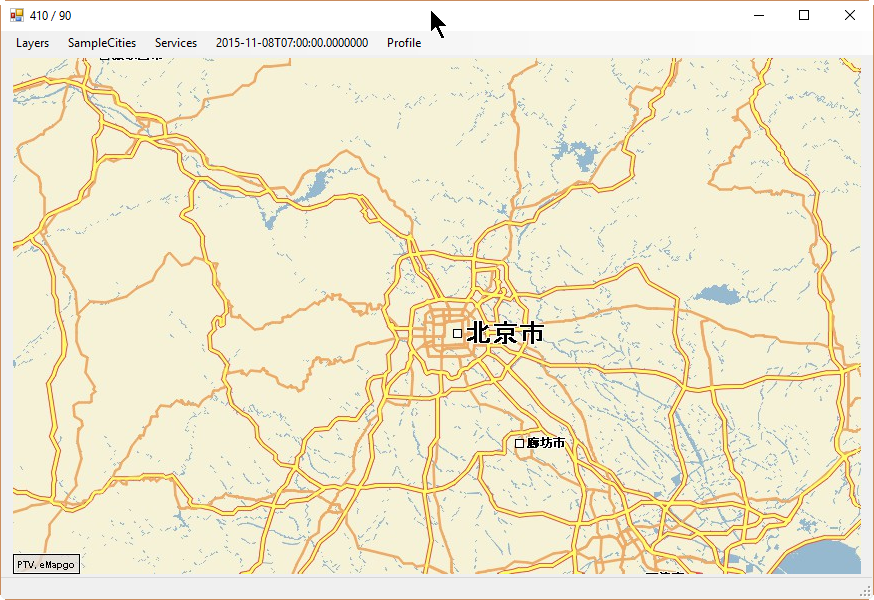This screenshot has height=600, width=874.
Task: Click the application icon in title bar
Action: [17, 15]
